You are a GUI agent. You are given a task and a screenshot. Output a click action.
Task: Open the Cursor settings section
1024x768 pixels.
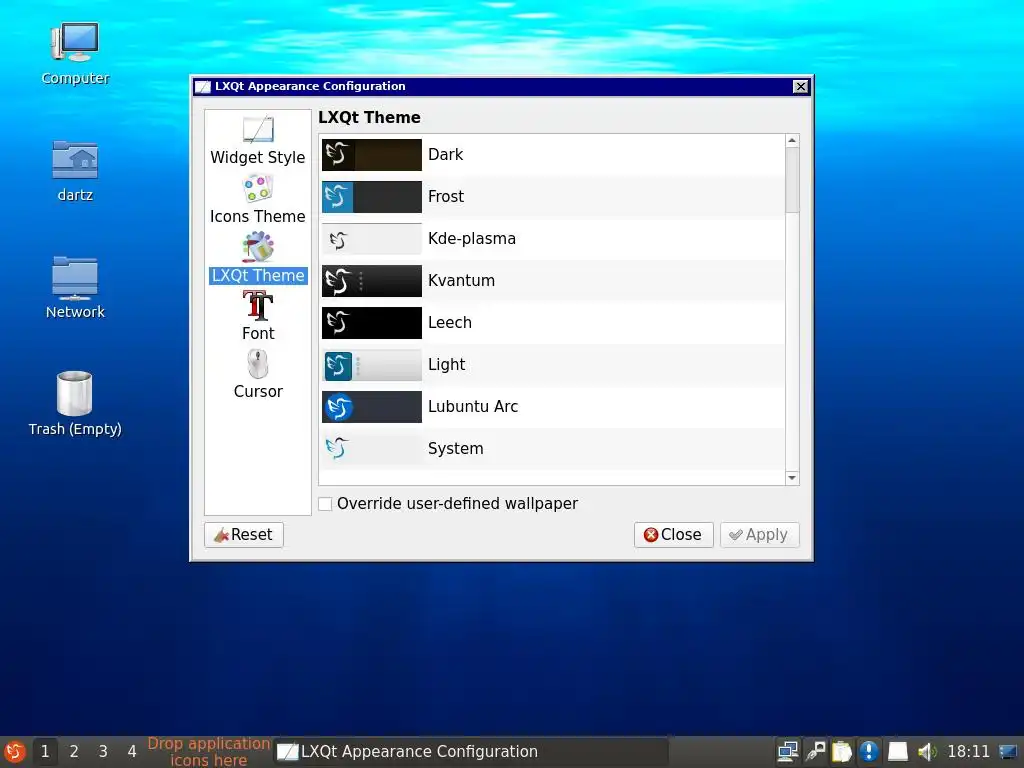(258, 375)
